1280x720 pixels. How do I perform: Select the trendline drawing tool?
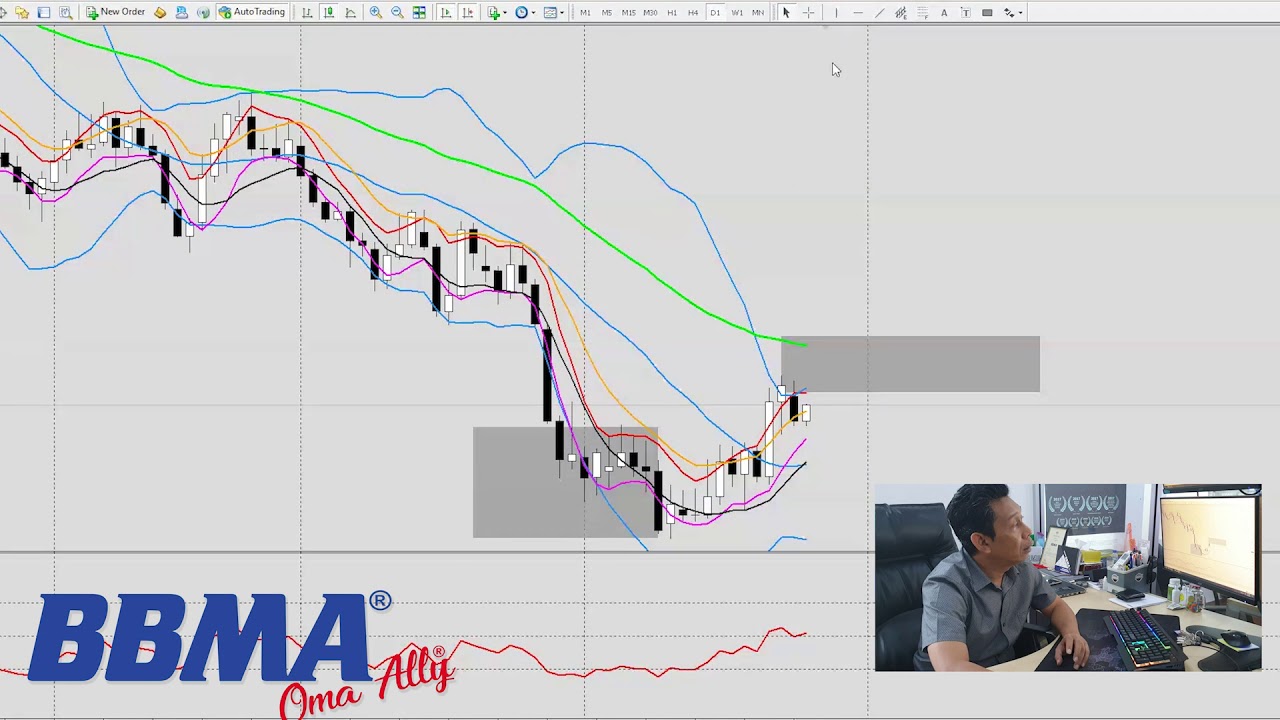click(879, 12)
